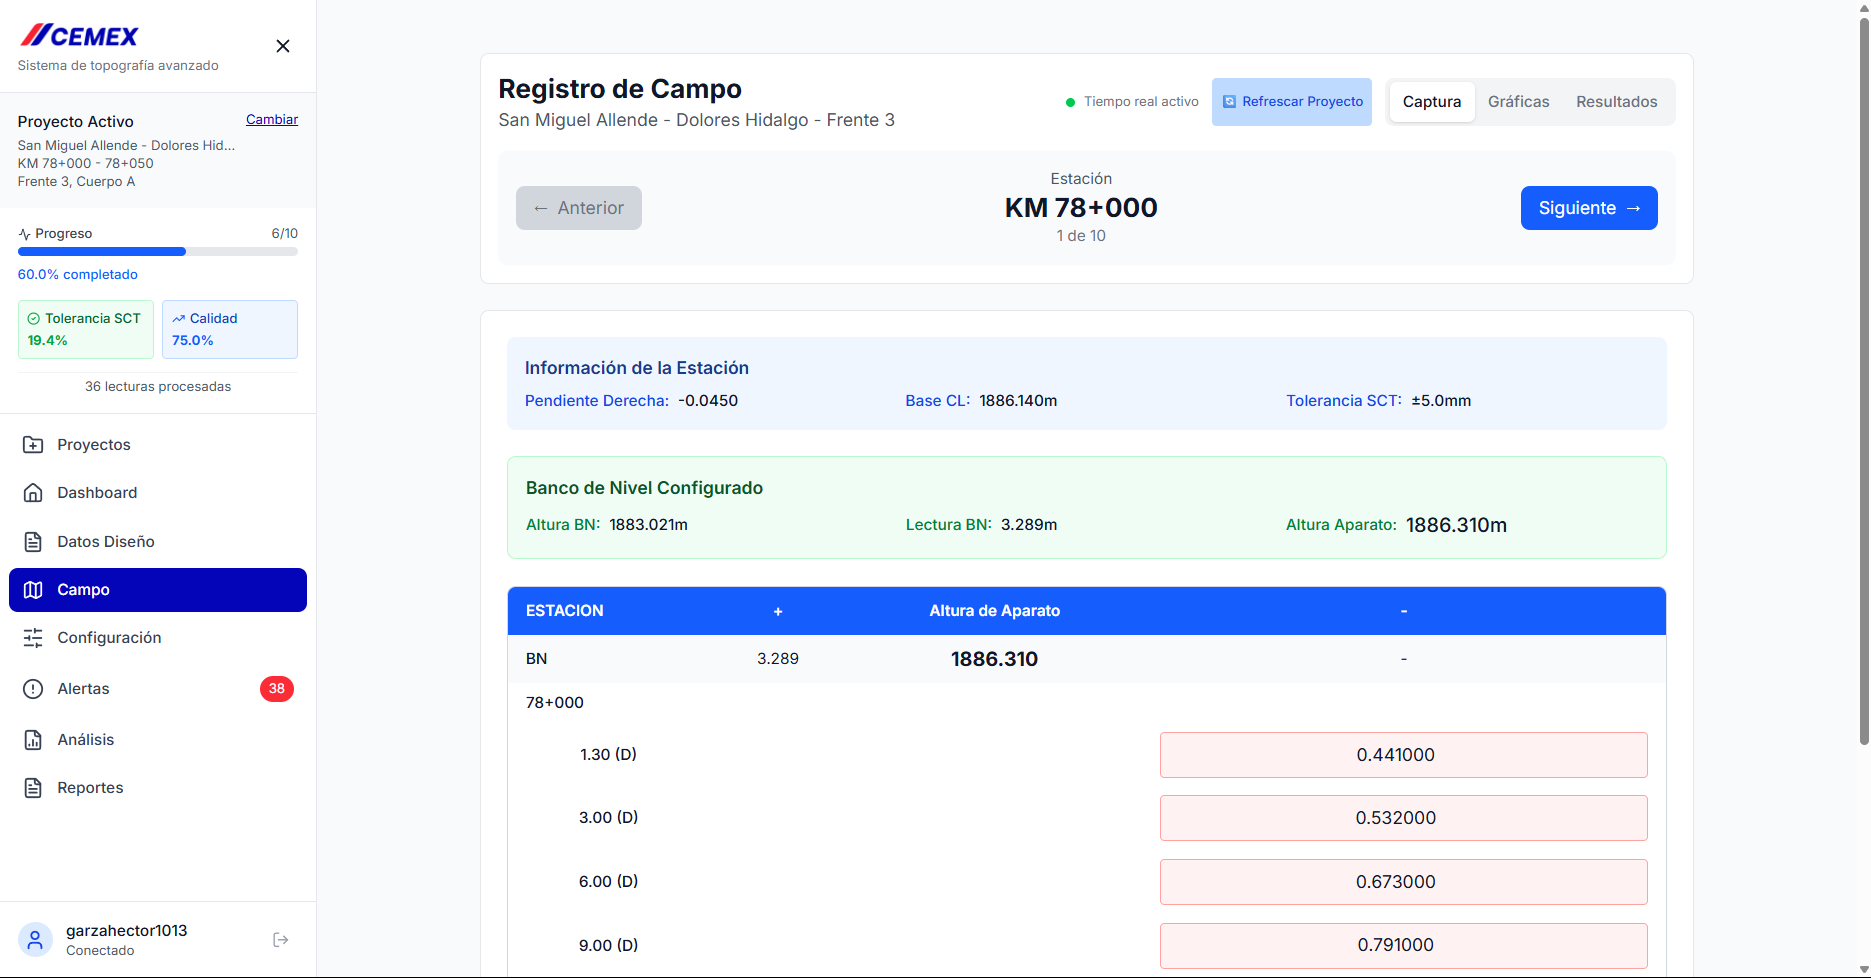Click the project progress bar

(158, 252)
